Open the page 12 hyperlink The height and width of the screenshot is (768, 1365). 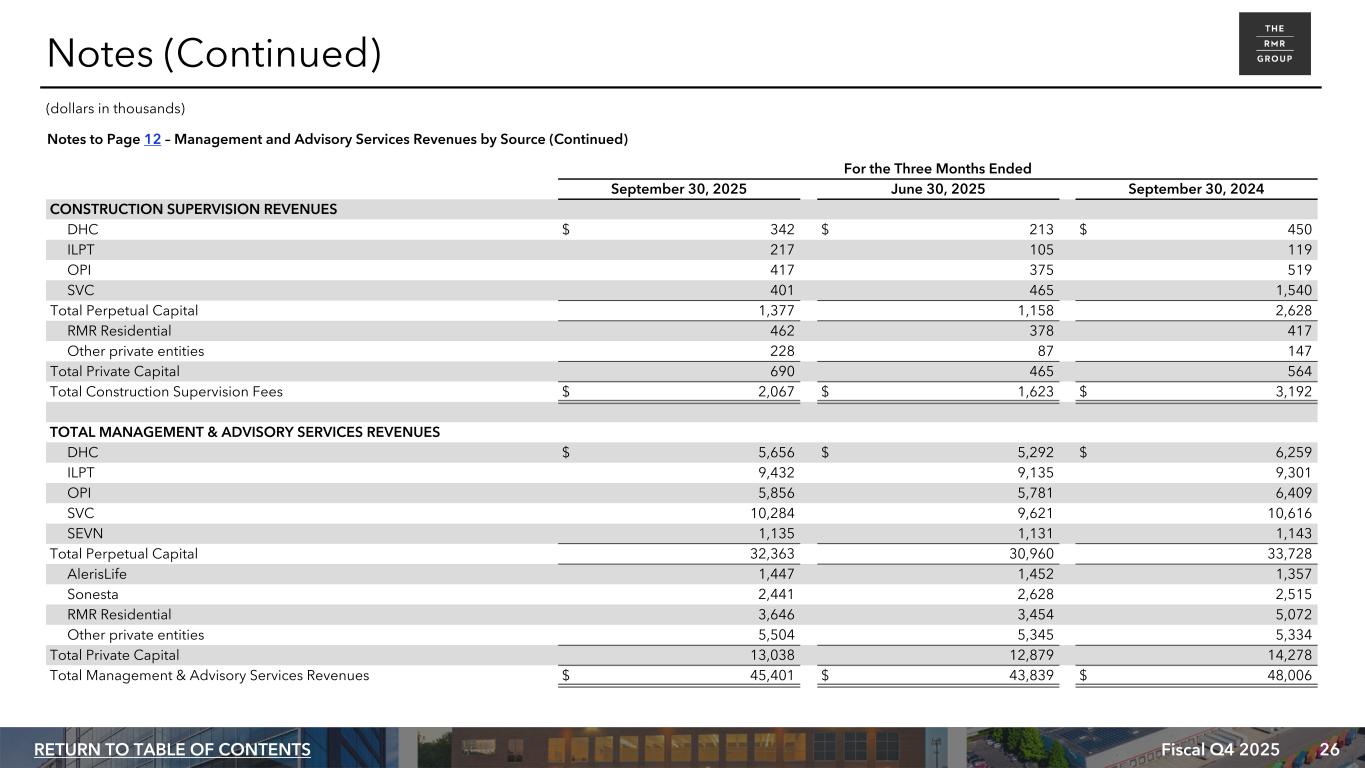(152, 139)
